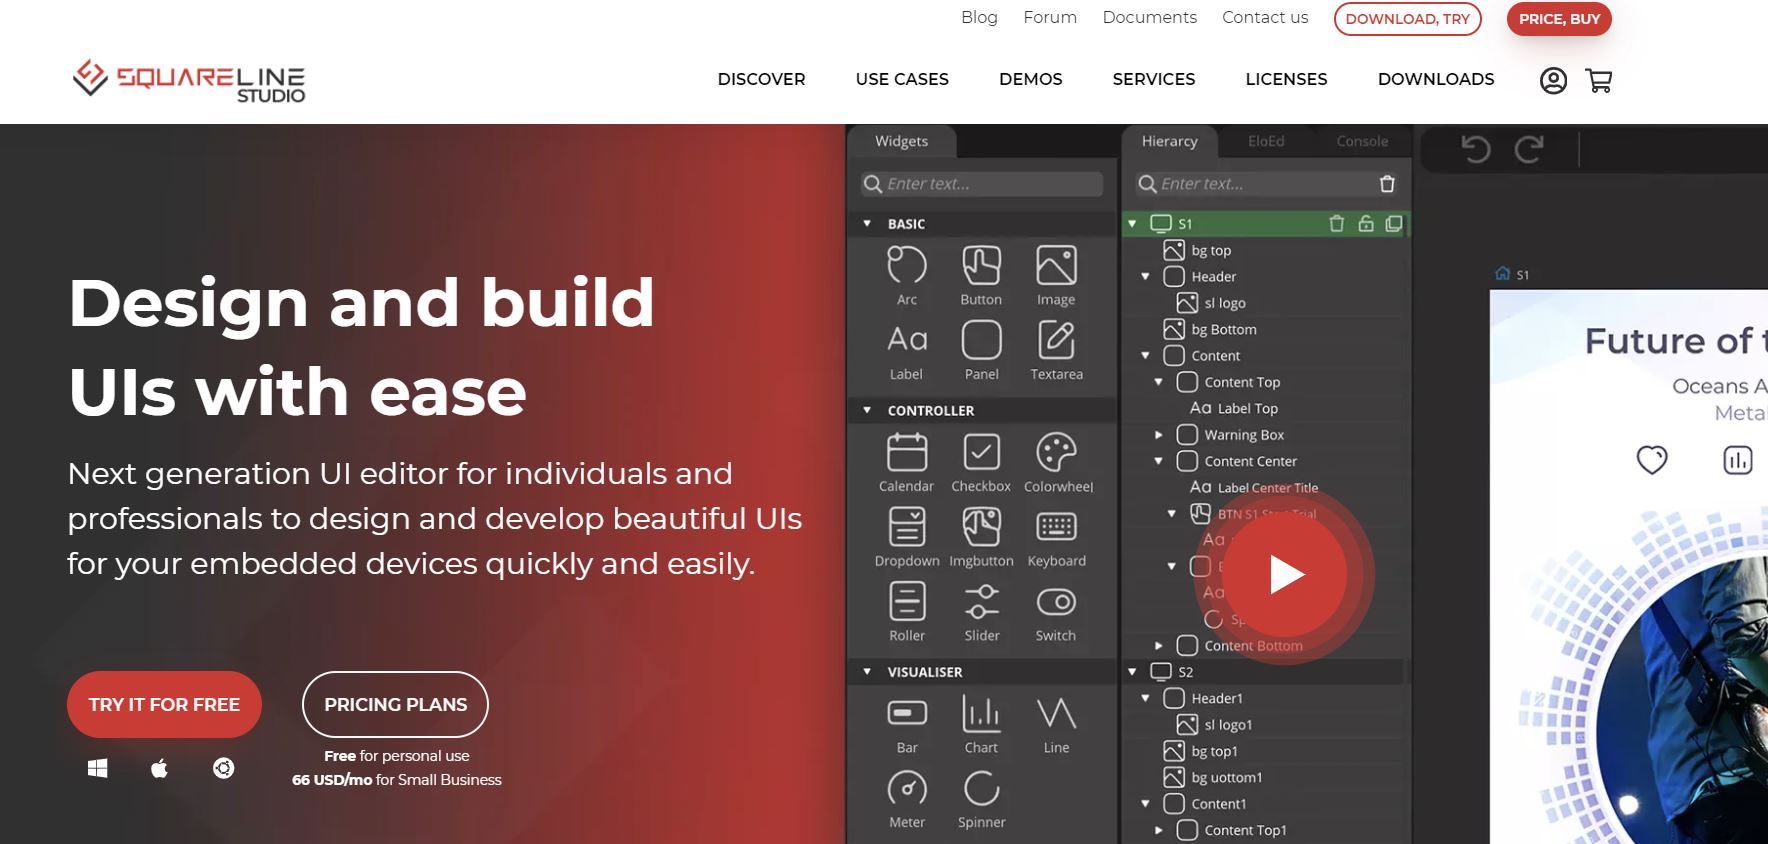
Task: Collapse the Content node arrow
Action: (1146, 356)
